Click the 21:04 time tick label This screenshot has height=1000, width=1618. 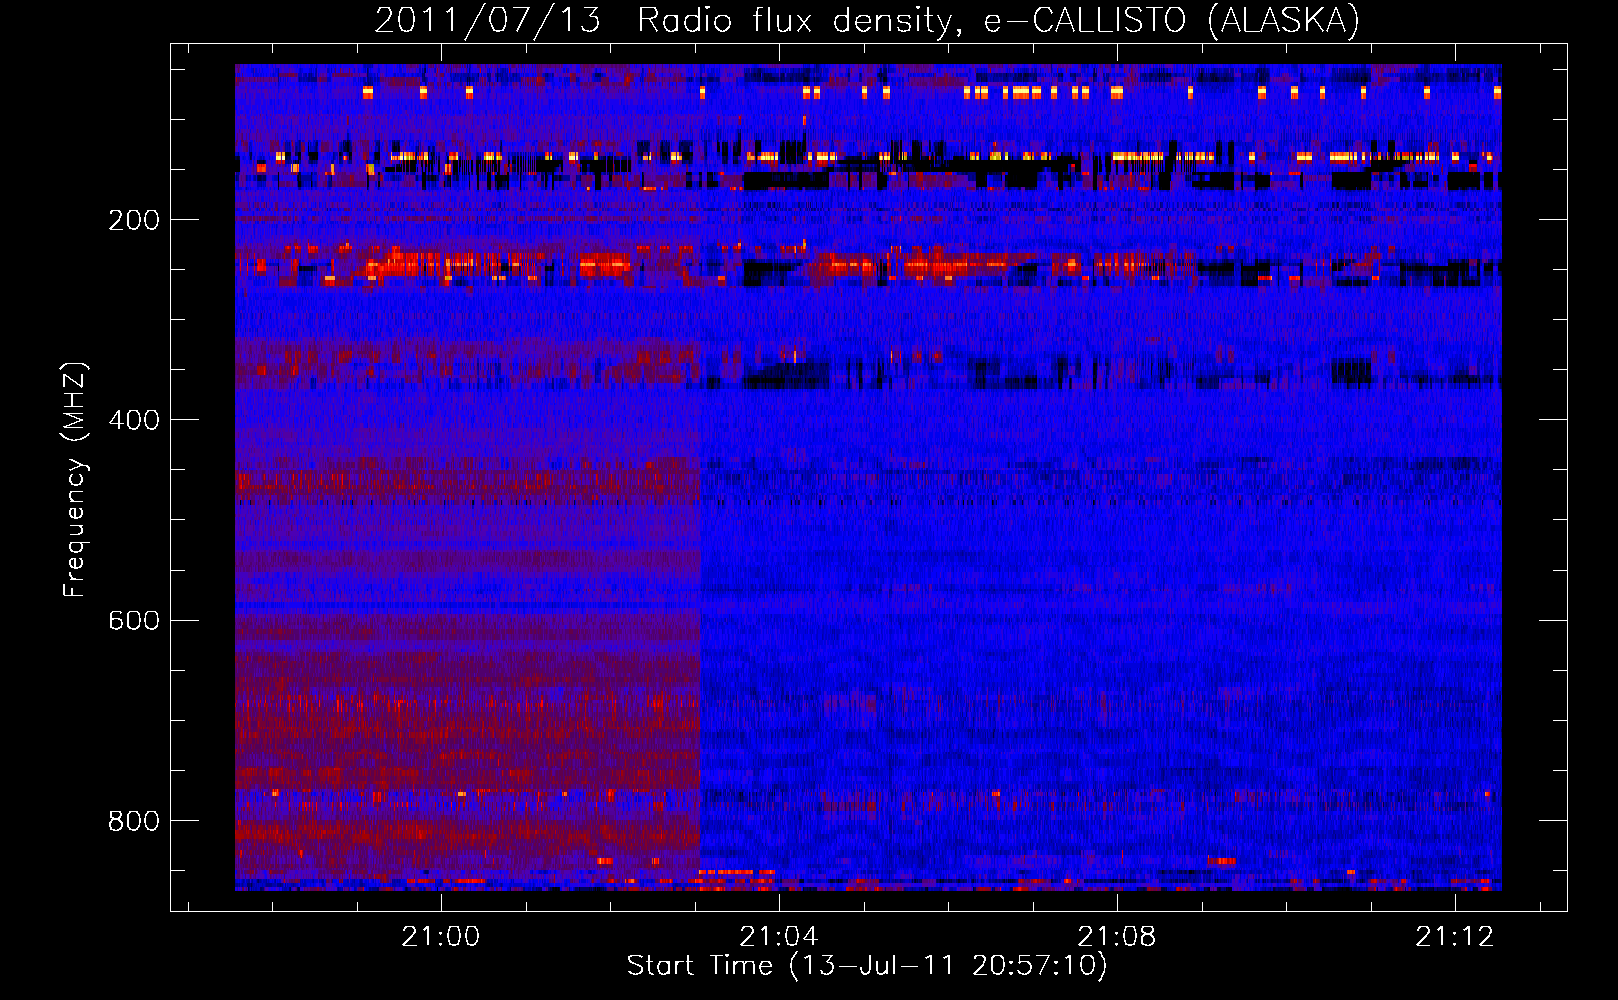point(779,936)
